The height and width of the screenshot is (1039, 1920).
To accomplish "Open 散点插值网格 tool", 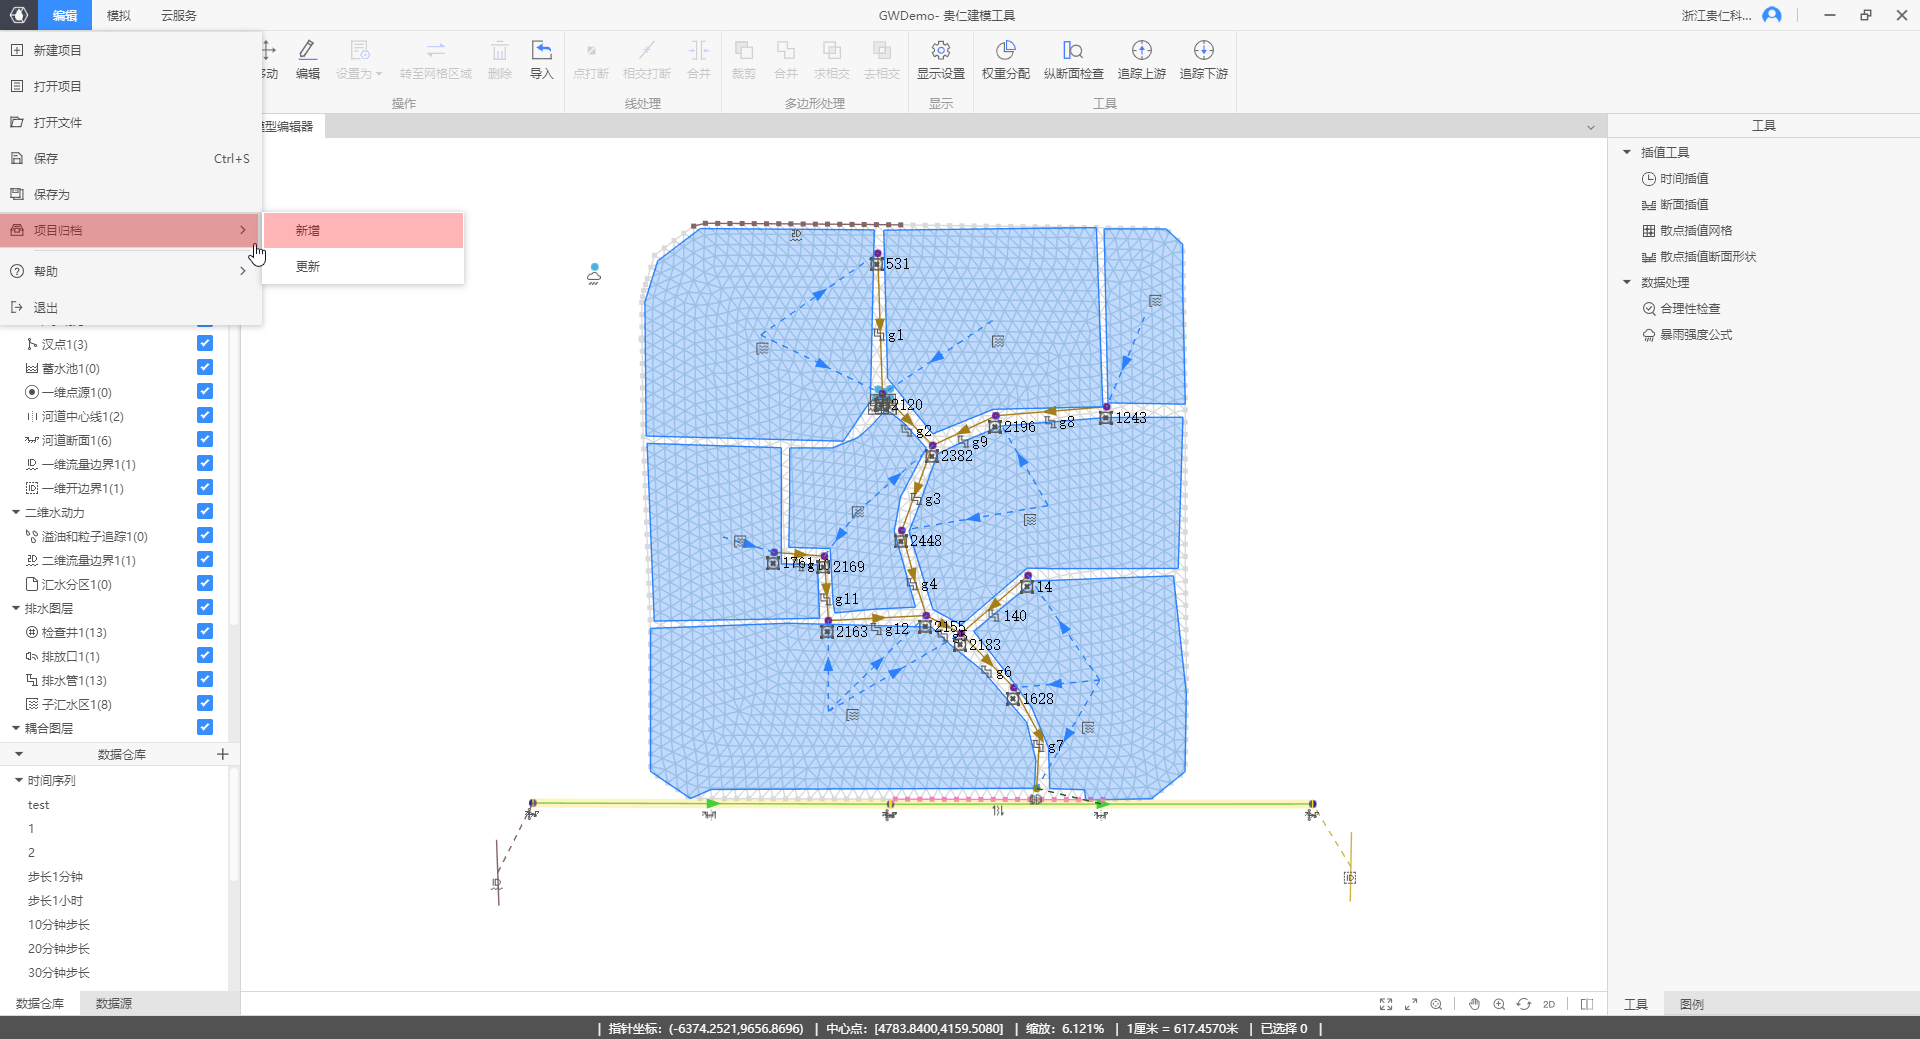I will [x=1687, y=231].
